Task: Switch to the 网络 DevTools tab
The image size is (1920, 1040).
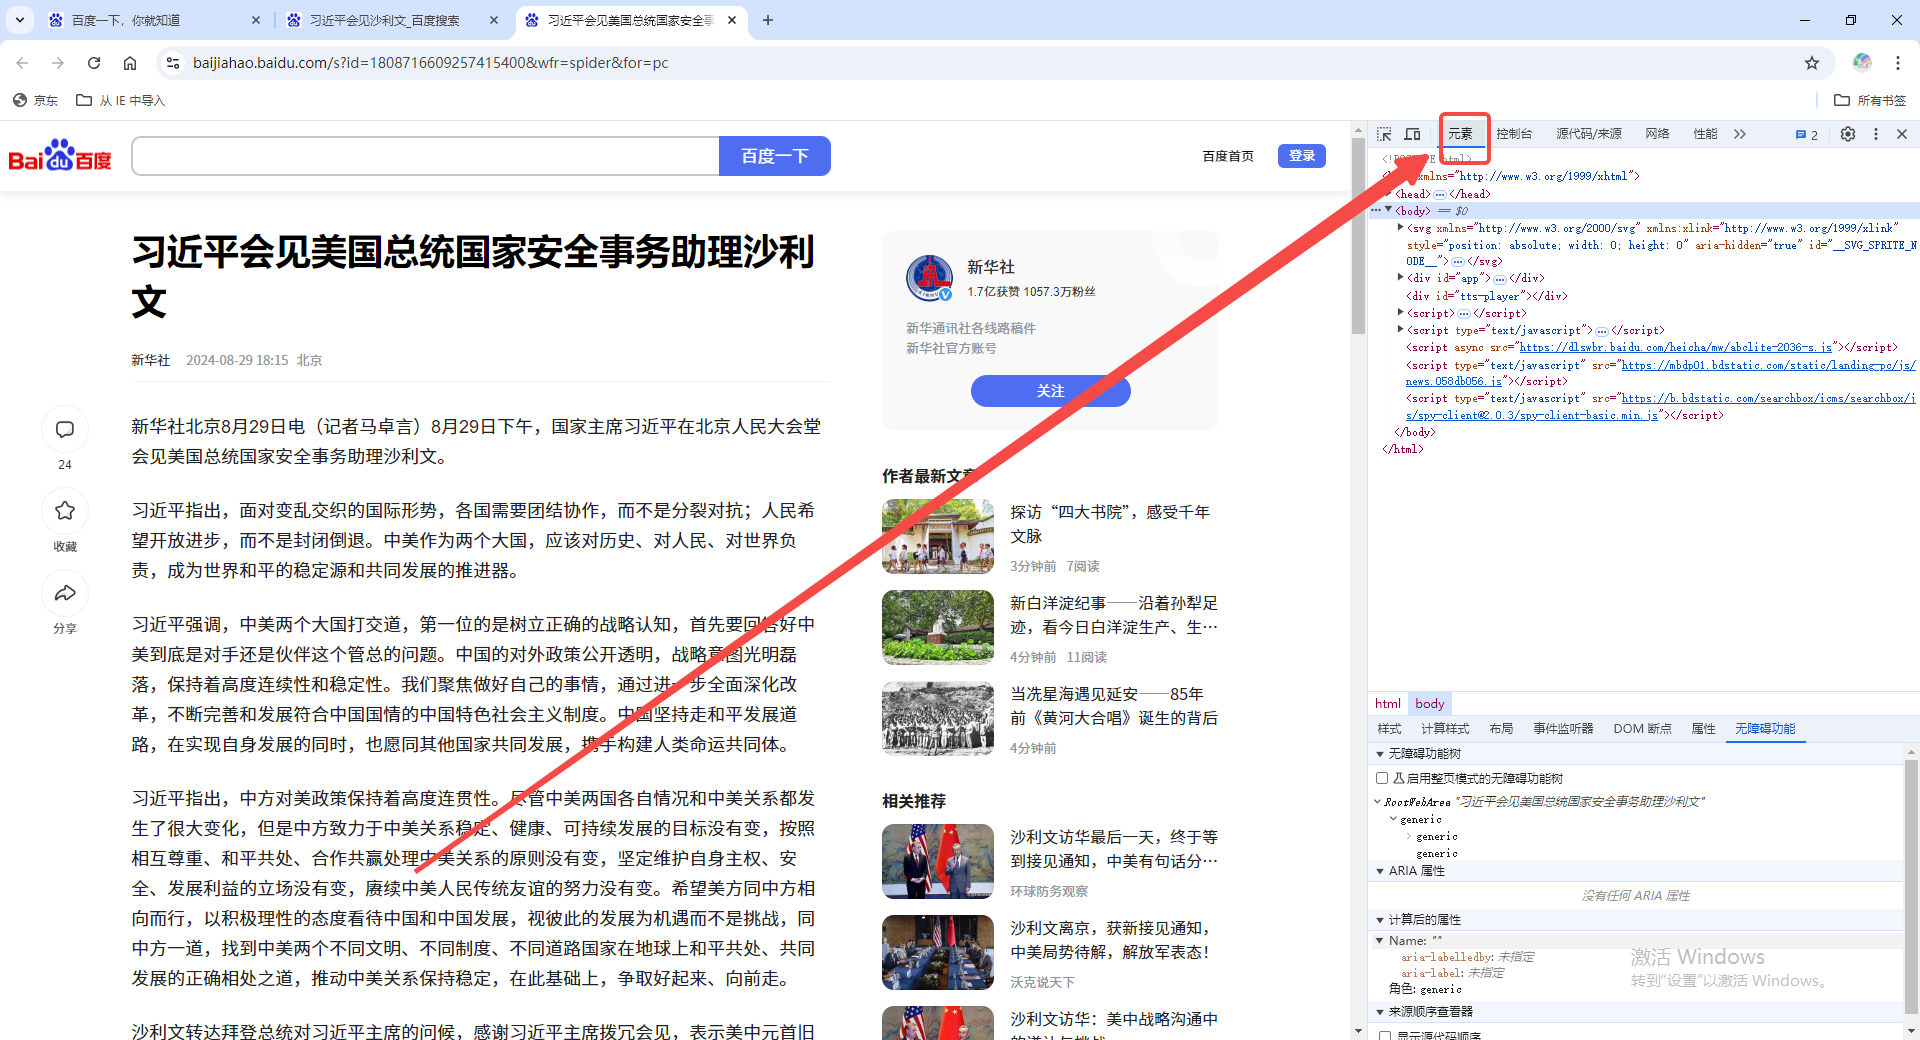Action: pyautogui.click(x=1657, y=134)
